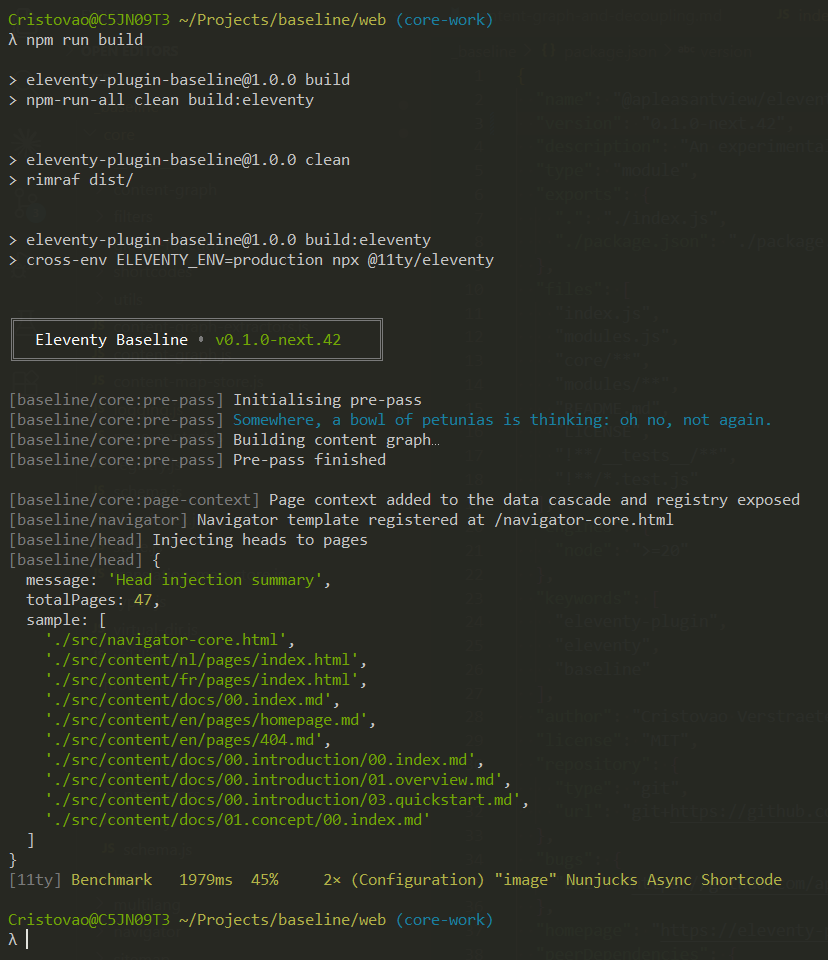Screen dimensions: 828x960
Task: Select the '01.concept/00.index.md' sample path
Action: 323,820
